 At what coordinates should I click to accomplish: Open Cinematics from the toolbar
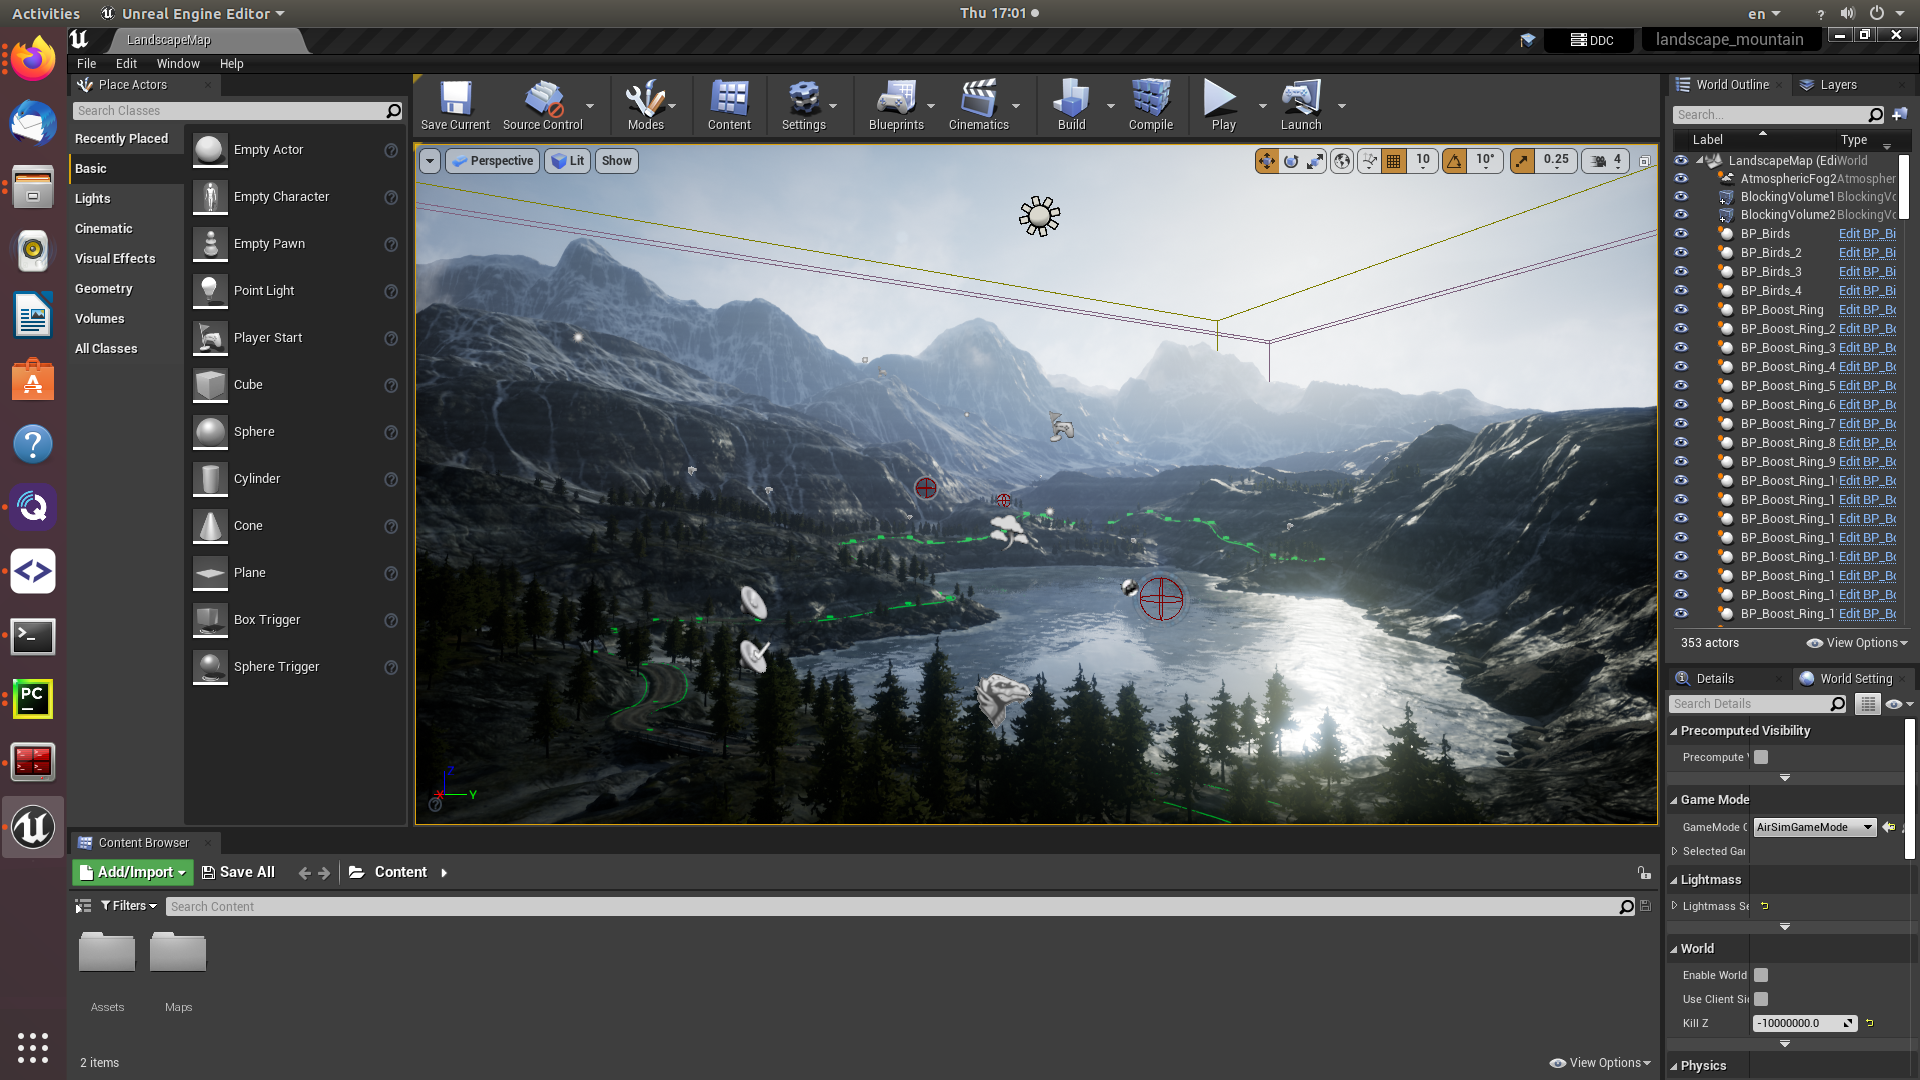[978, 105]
